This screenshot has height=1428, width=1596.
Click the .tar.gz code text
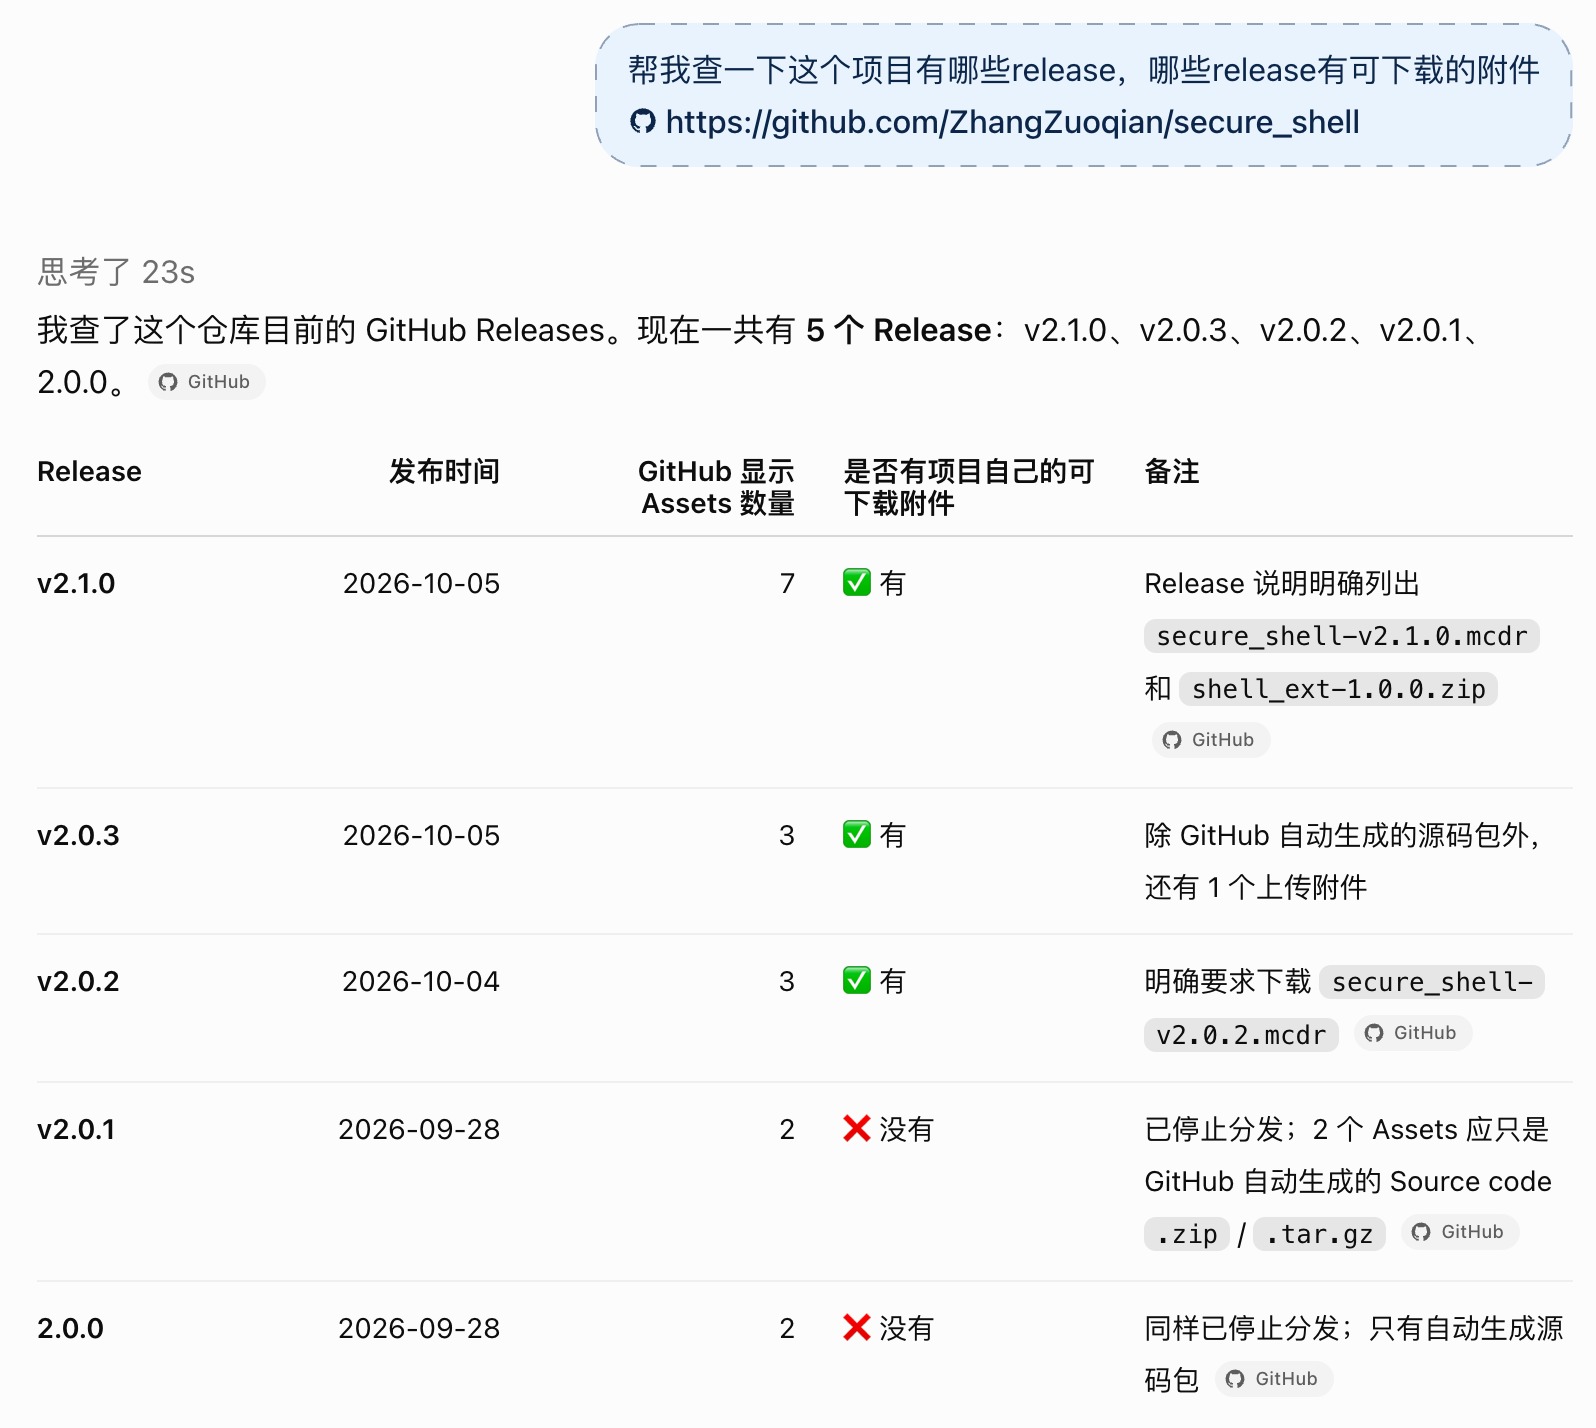coord(1319,1234)
